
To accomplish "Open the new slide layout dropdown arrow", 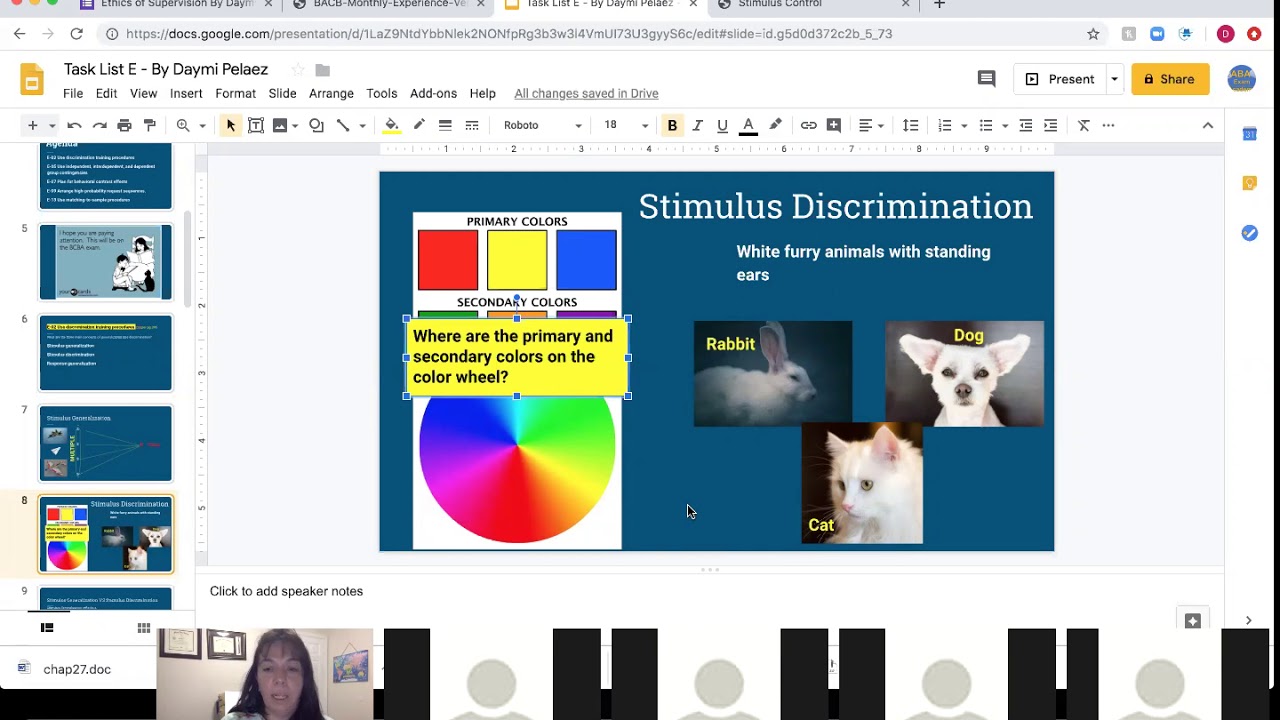I will coord(52,125).
